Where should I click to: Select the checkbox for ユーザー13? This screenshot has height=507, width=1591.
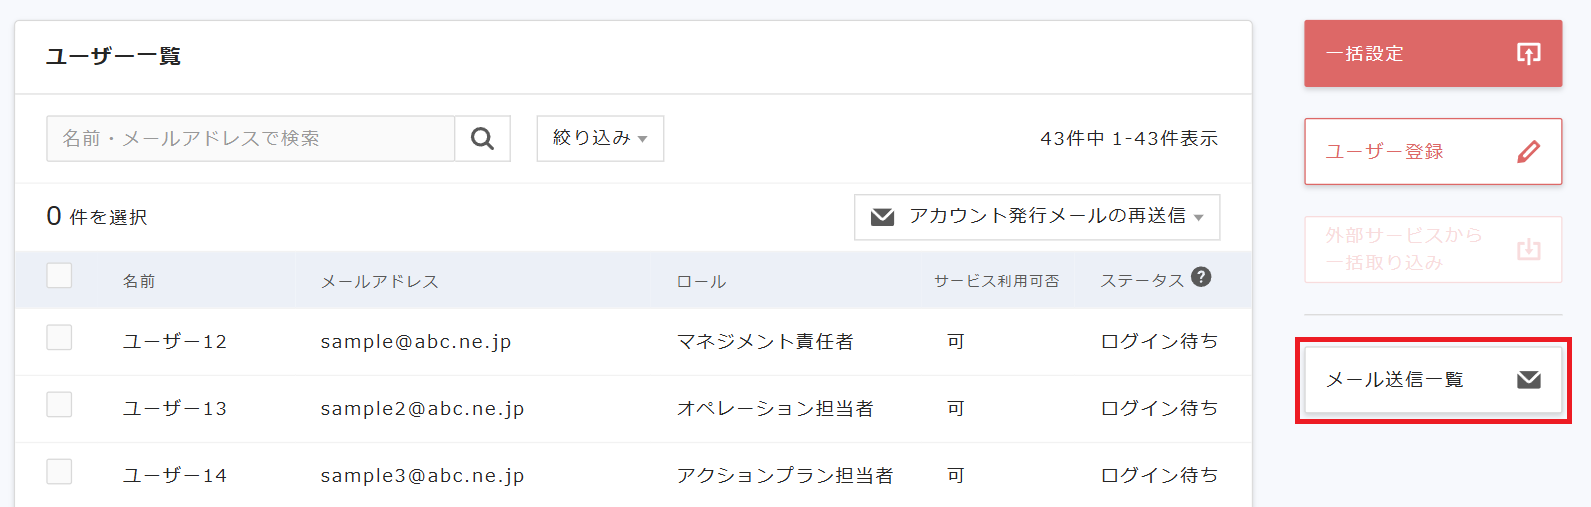[59, 405]
